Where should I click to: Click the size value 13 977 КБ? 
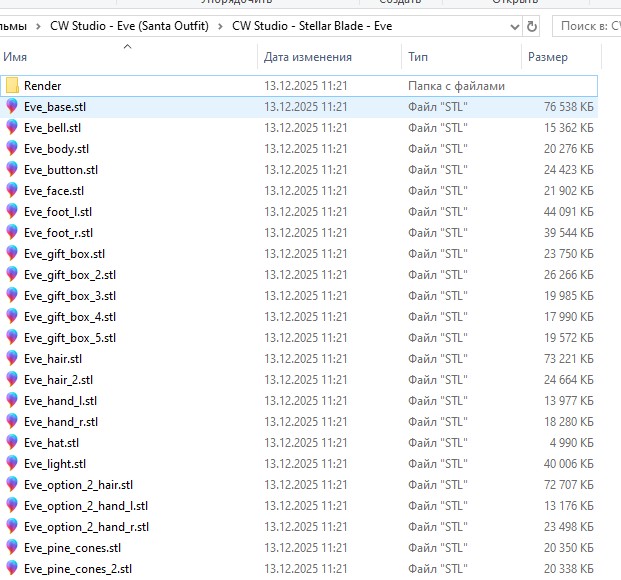pos(568,401)
